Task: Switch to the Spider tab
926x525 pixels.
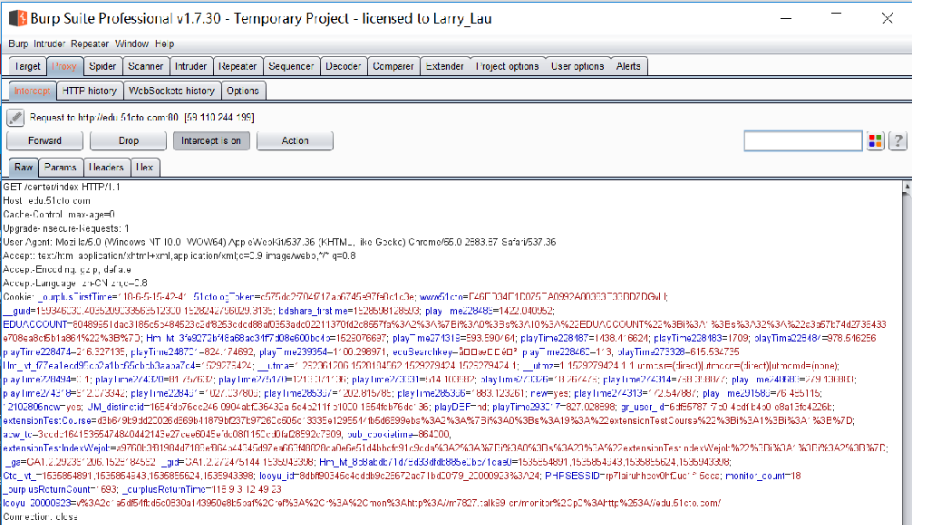Action: pos(102,66)
